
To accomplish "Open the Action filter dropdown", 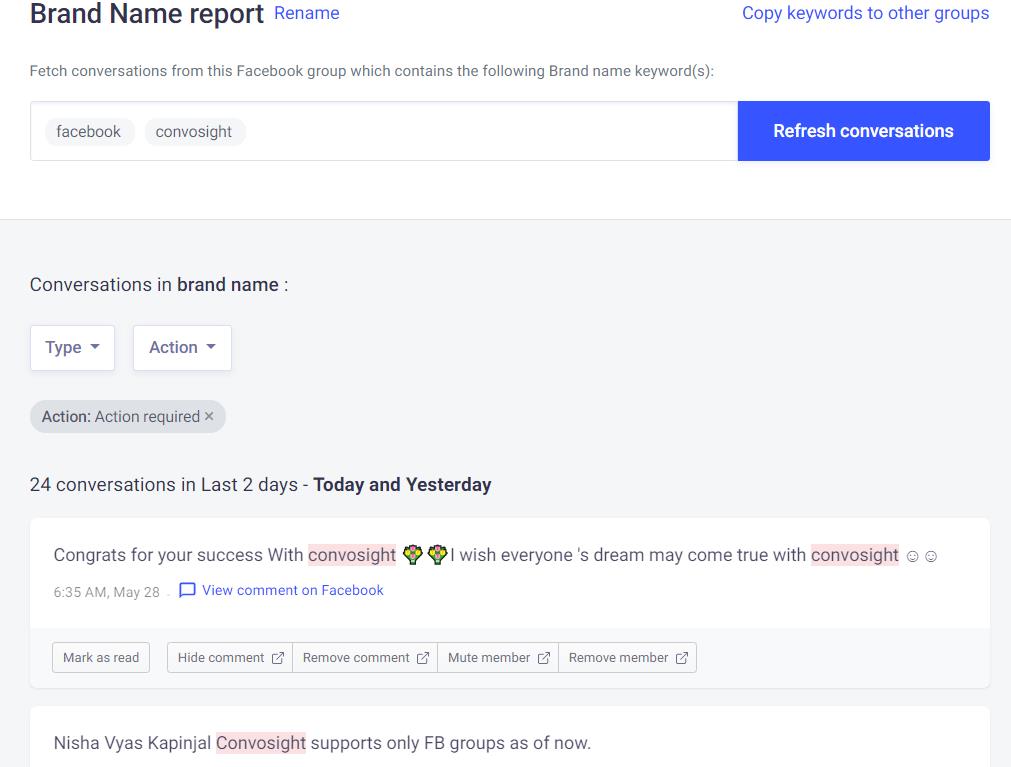I will pyautogui.click(x=181, y=347).
